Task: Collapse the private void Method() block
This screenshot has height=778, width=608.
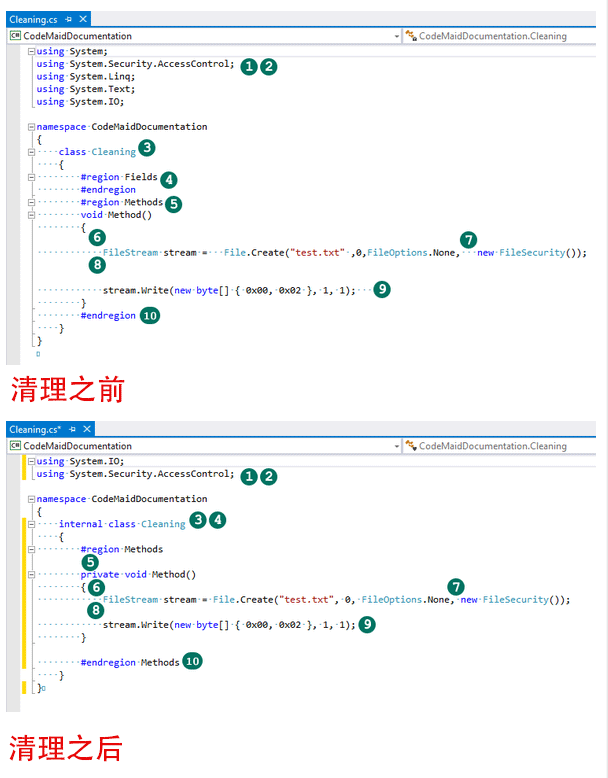Action: point(31,575)
